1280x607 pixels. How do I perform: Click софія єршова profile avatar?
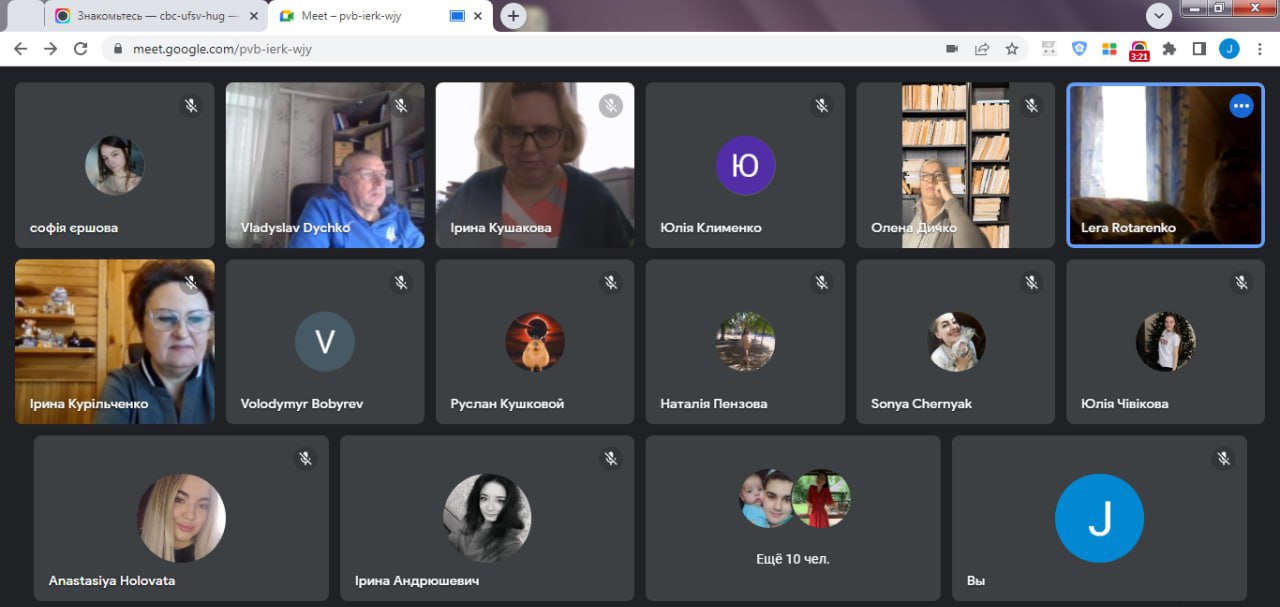[x=114, y=165]
